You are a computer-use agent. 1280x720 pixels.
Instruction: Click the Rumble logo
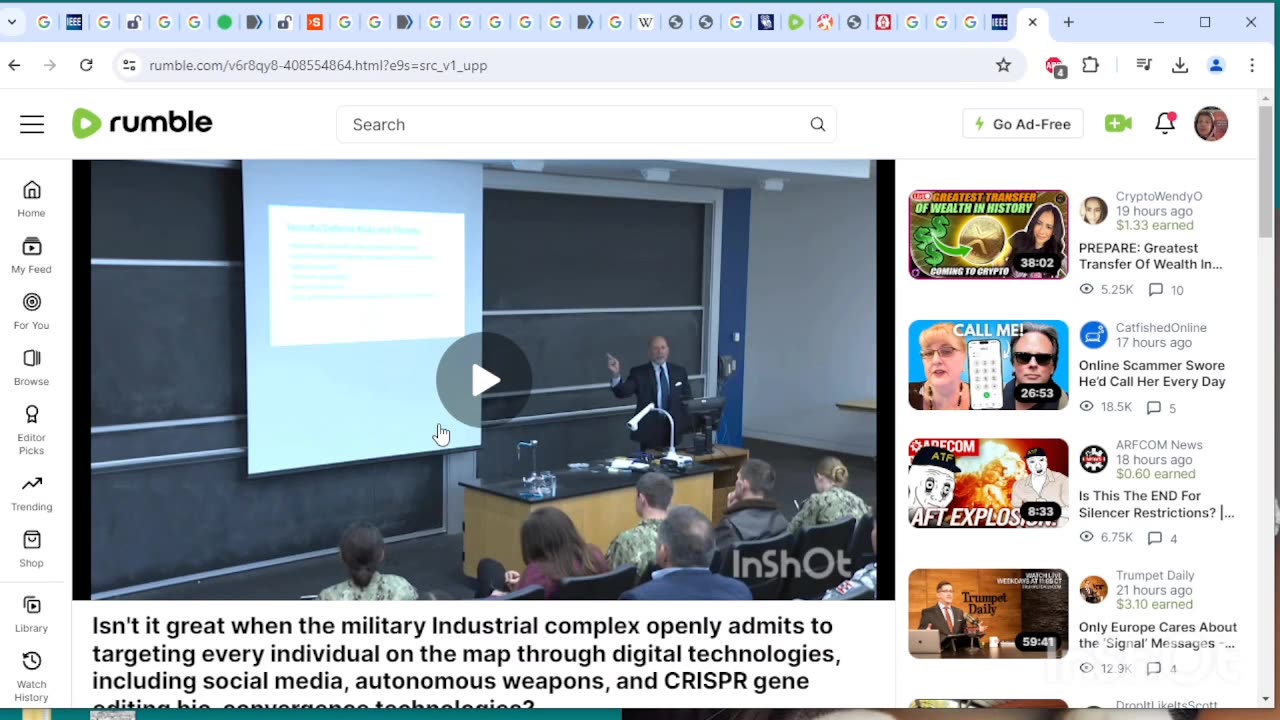[x=142, y=123]
